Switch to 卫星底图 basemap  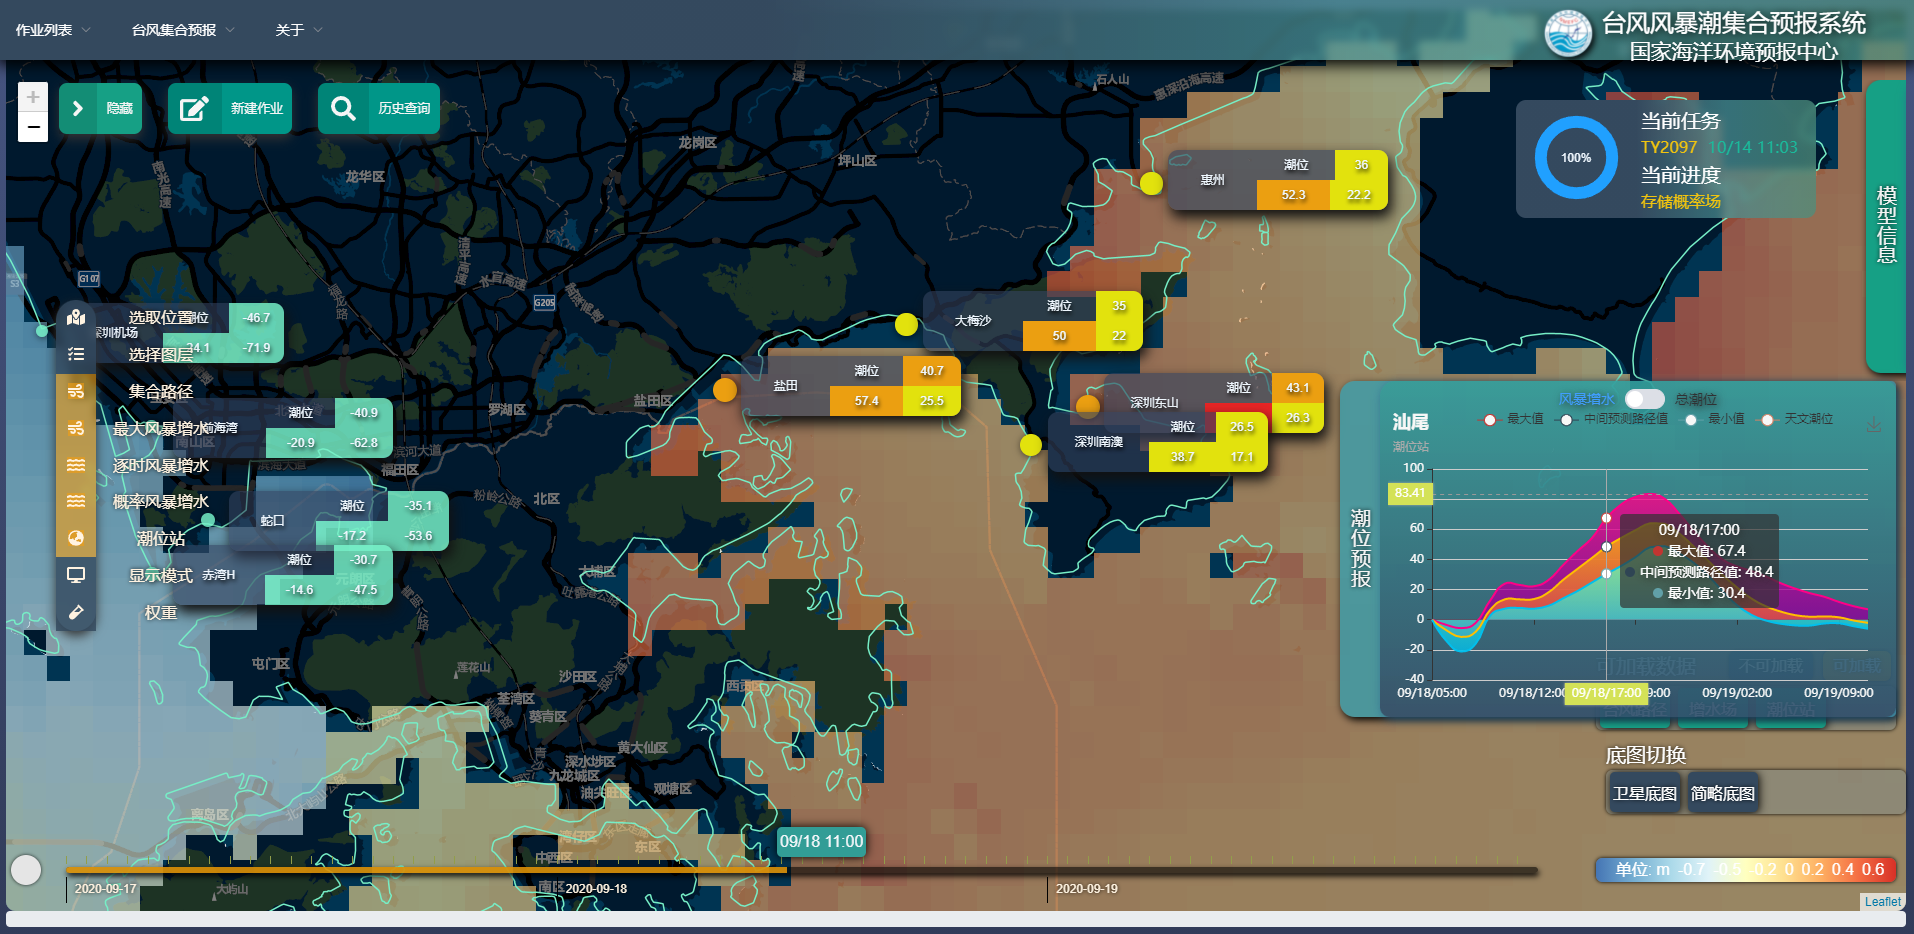(x=1645, y=793)
